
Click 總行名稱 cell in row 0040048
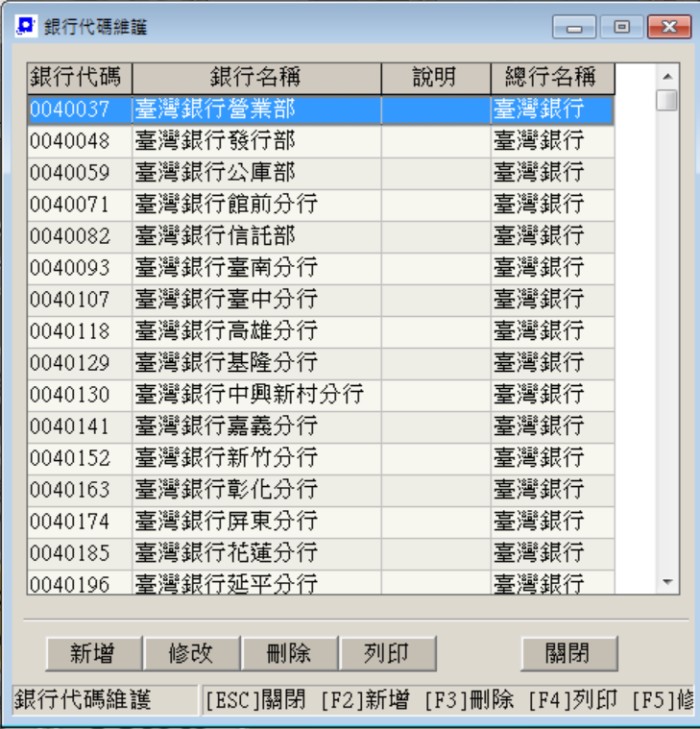tap(553, 141)
